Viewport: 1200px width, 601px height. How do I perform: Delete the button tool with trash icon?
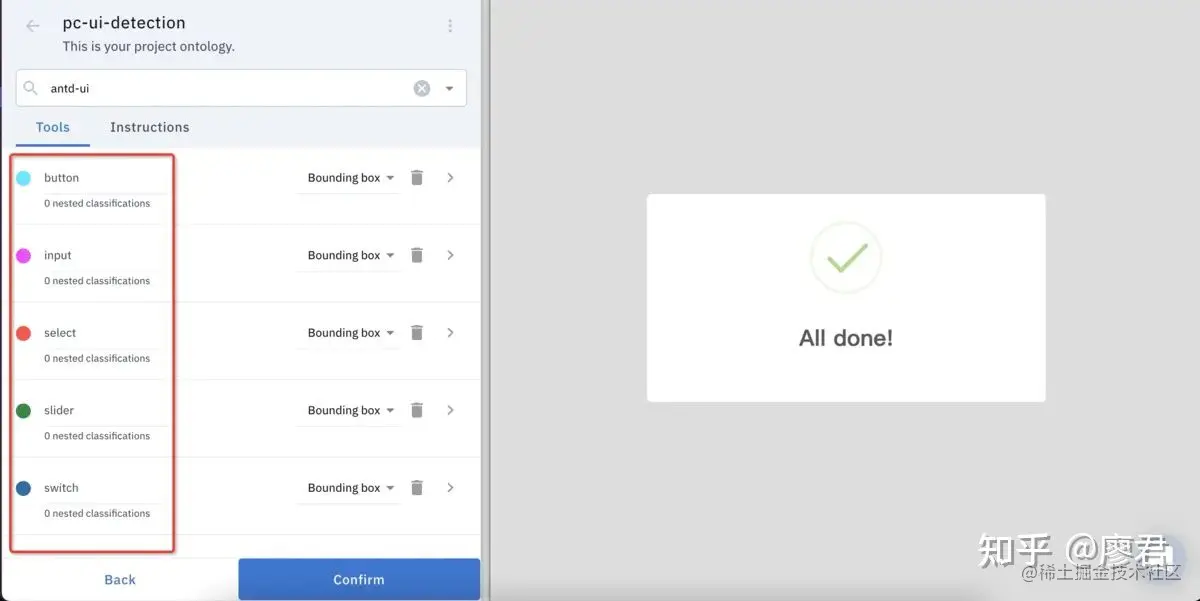tap(417, 177)
